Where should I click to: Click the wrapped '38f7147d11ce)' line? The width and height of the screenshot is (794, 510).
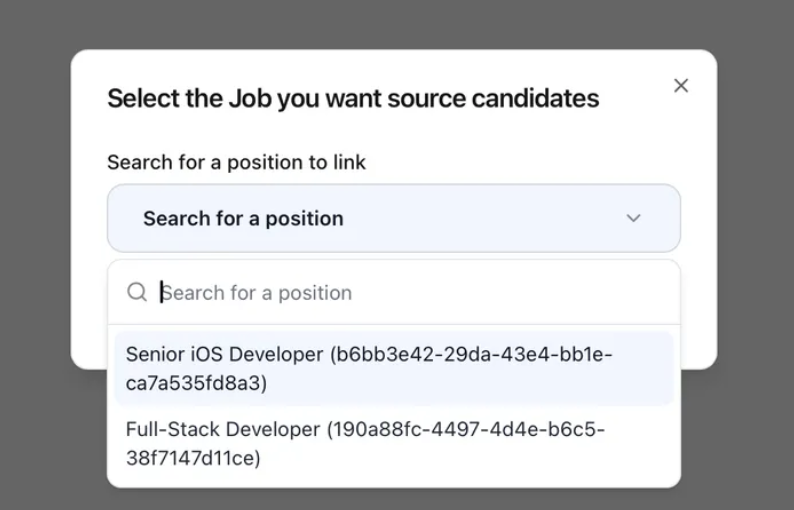pos(193,458)
